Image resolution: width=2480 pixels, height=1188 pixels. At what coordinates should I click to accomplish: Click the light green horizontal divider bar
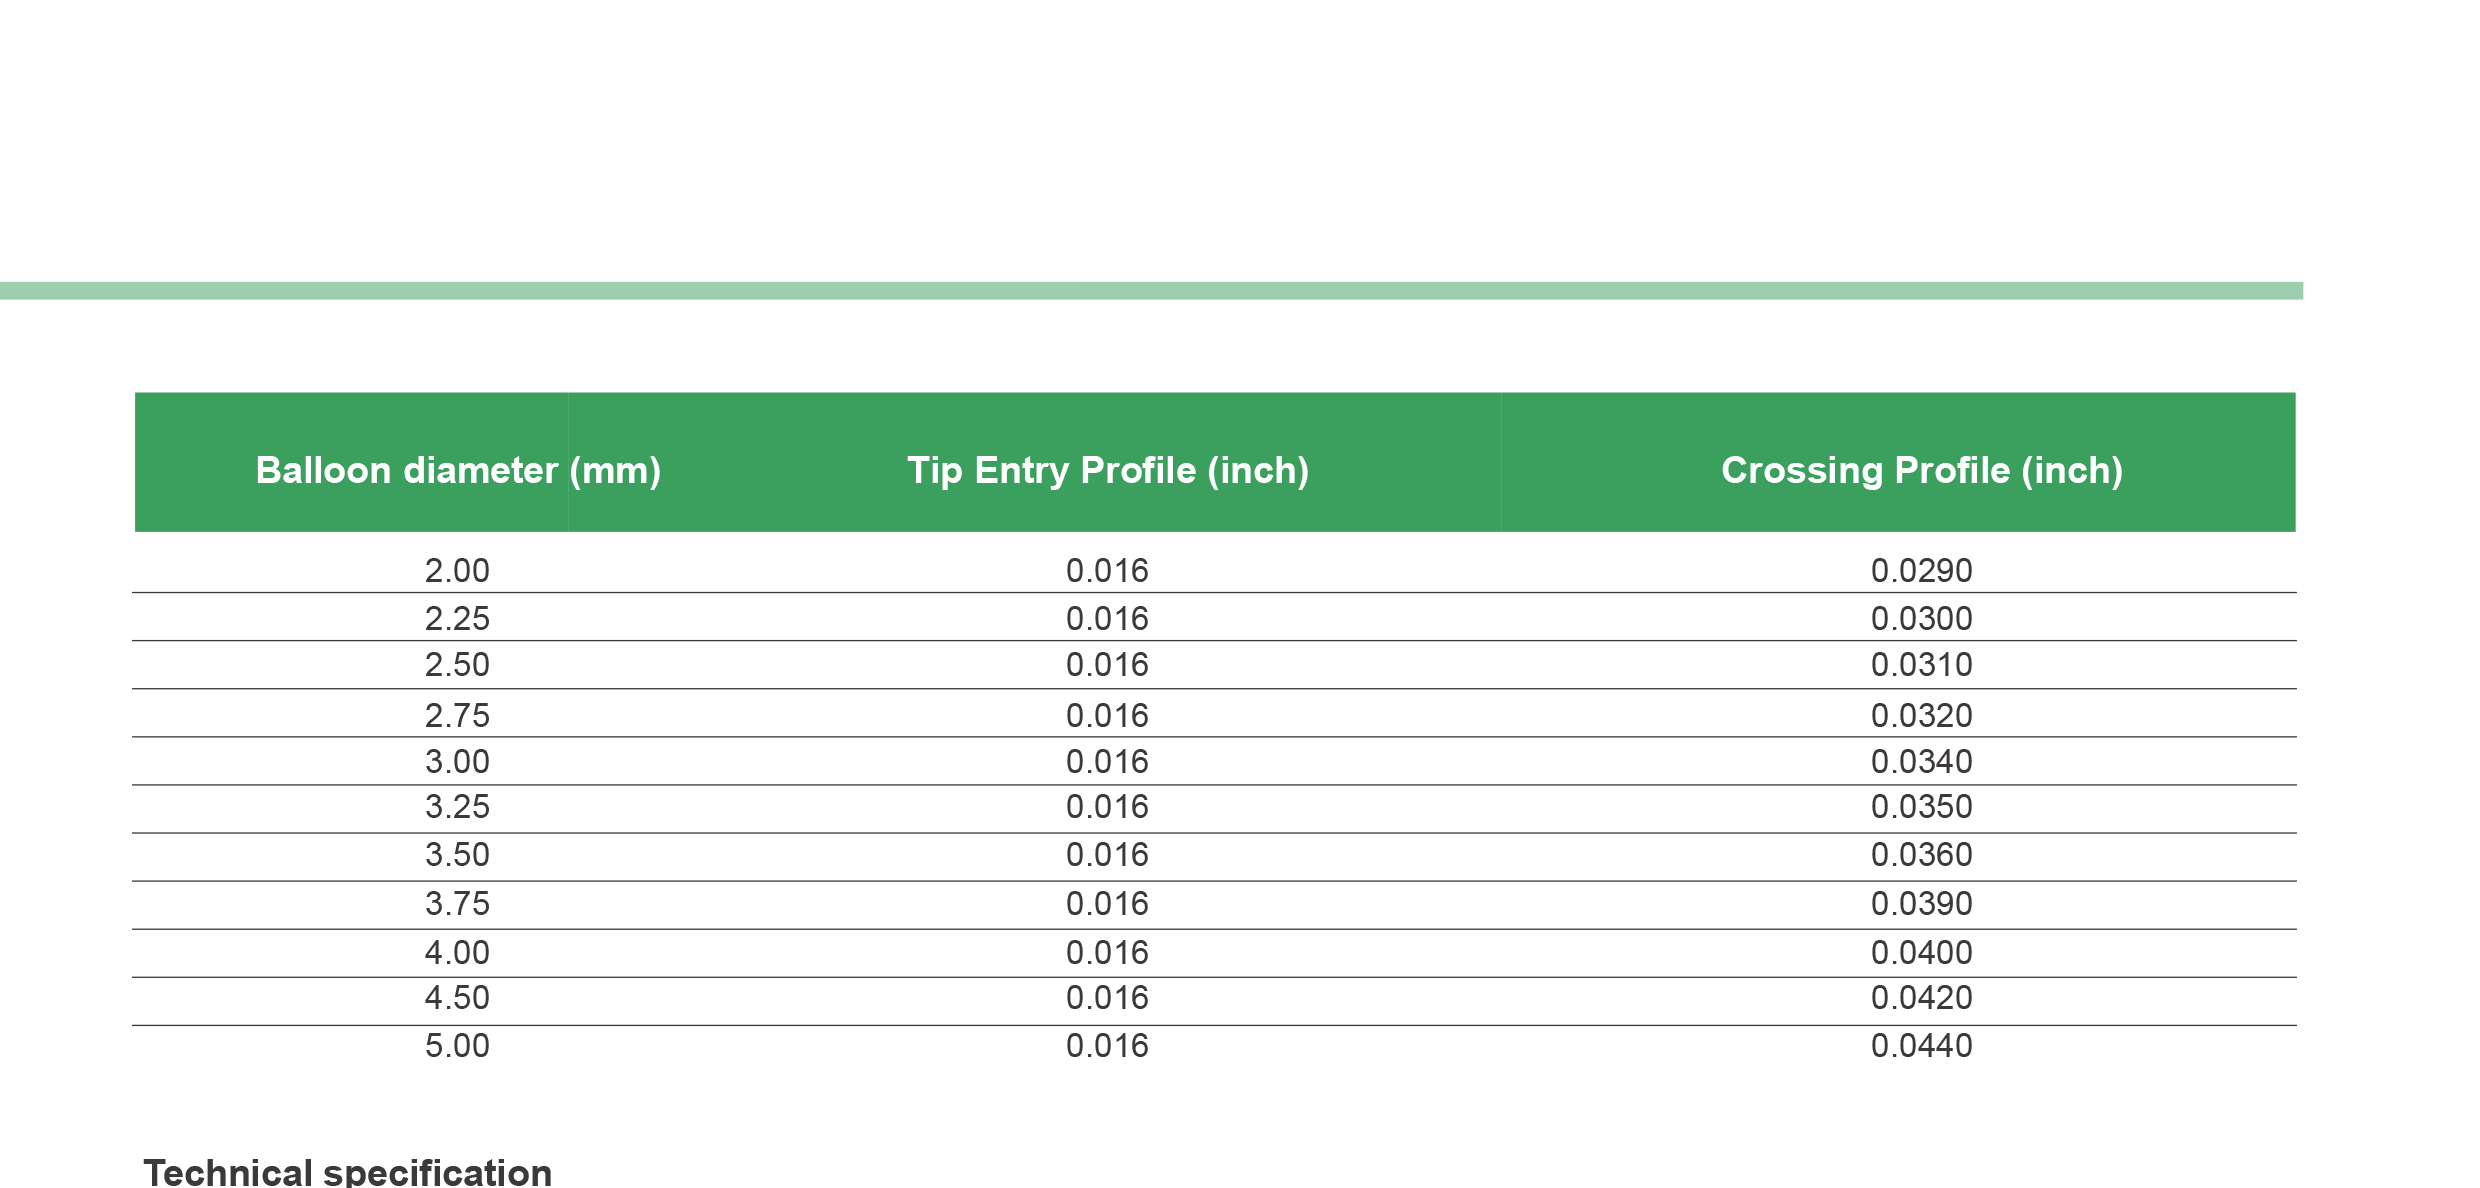[x=1150, y=291]
